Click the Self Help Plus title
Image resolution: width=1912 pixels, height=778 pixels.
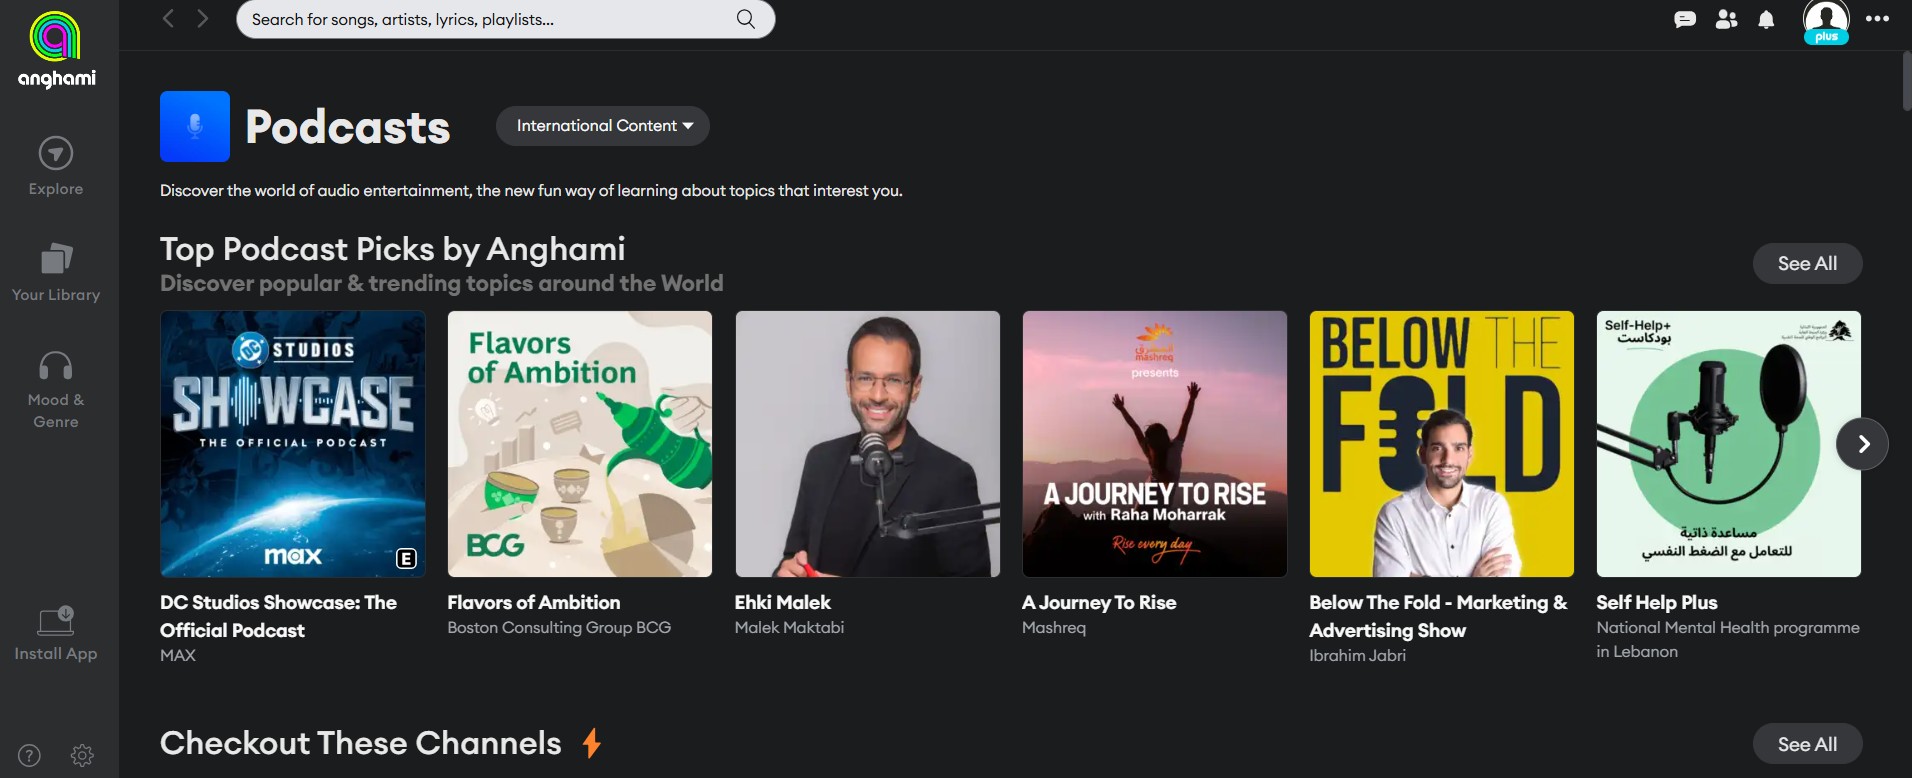[1657, 602]
